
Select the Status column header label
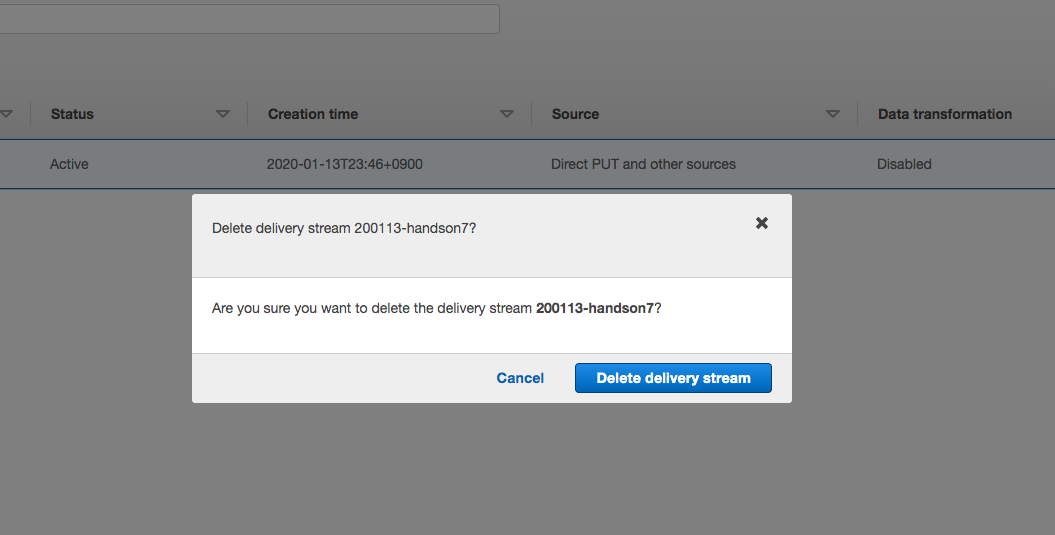click(72, 114)
